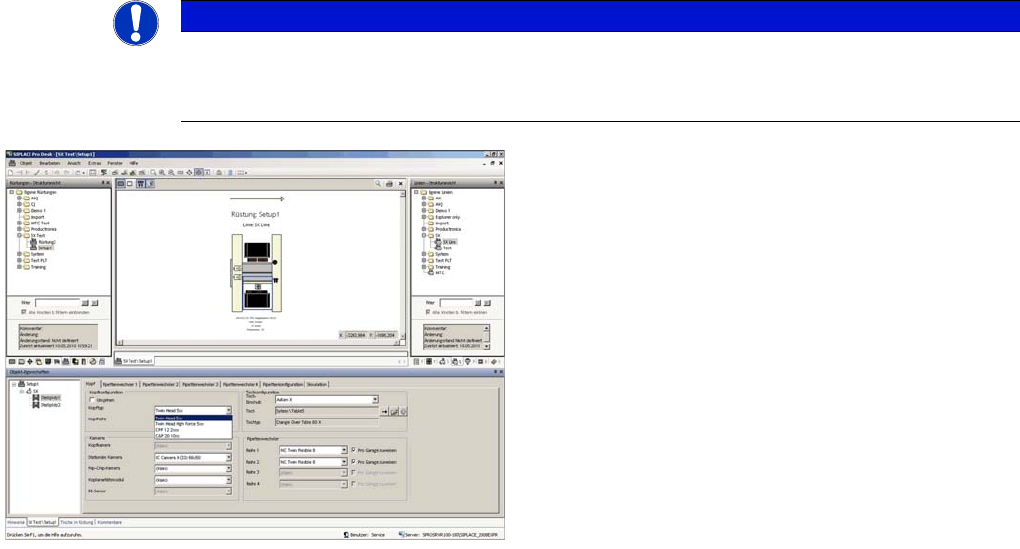Open the Extras menu
This screenshot has height=549, width=1020.
pyautogui.click(x=94, y=162)
